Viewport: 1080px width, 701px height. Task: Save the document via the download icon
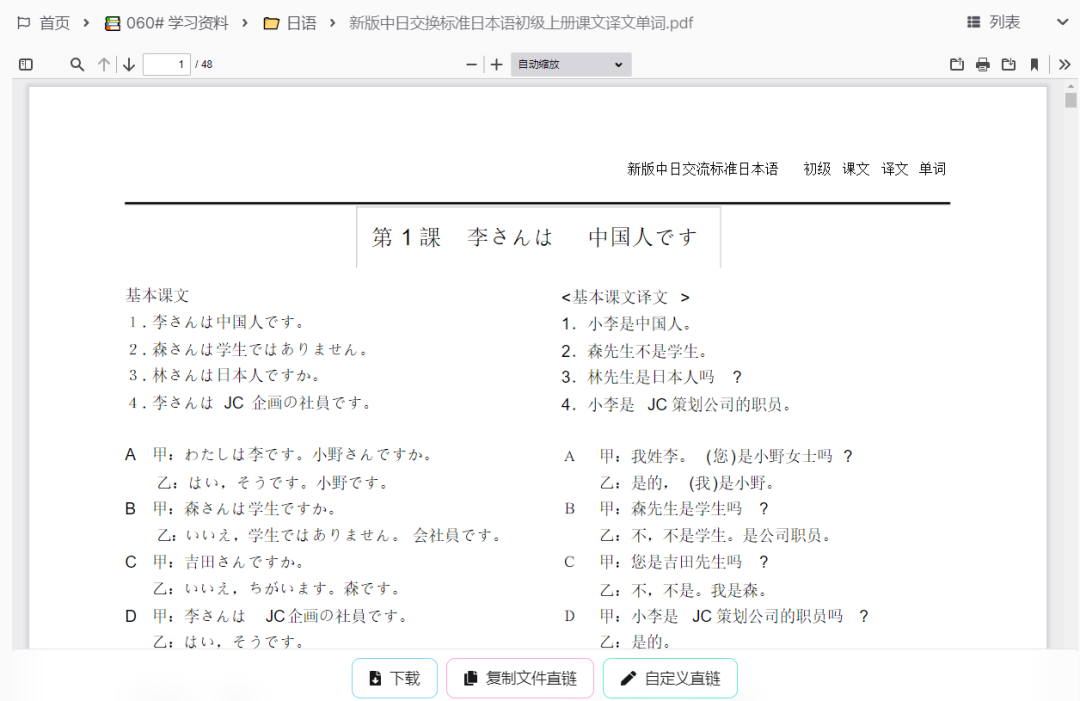pos(1008,64)
